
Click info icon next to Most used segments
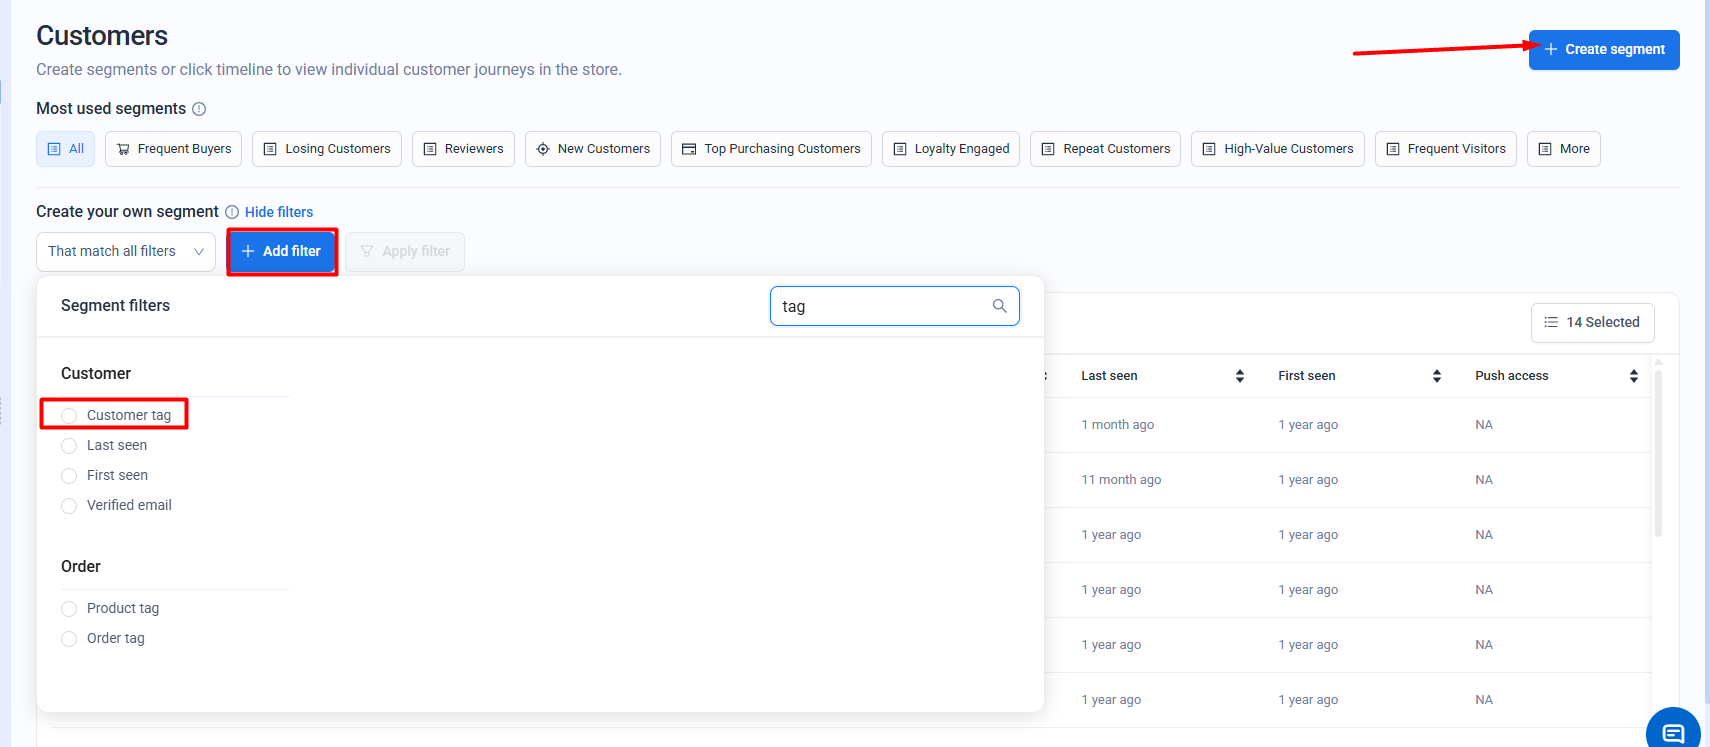[x=199, y=109]
